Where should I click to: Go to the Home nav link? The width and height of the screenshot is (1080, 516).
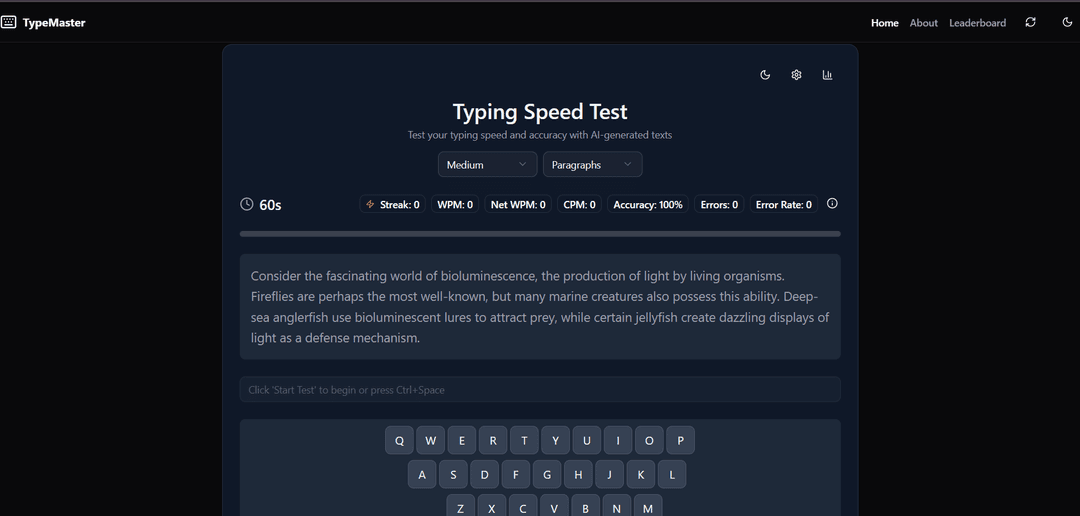[x=884, y=23]
